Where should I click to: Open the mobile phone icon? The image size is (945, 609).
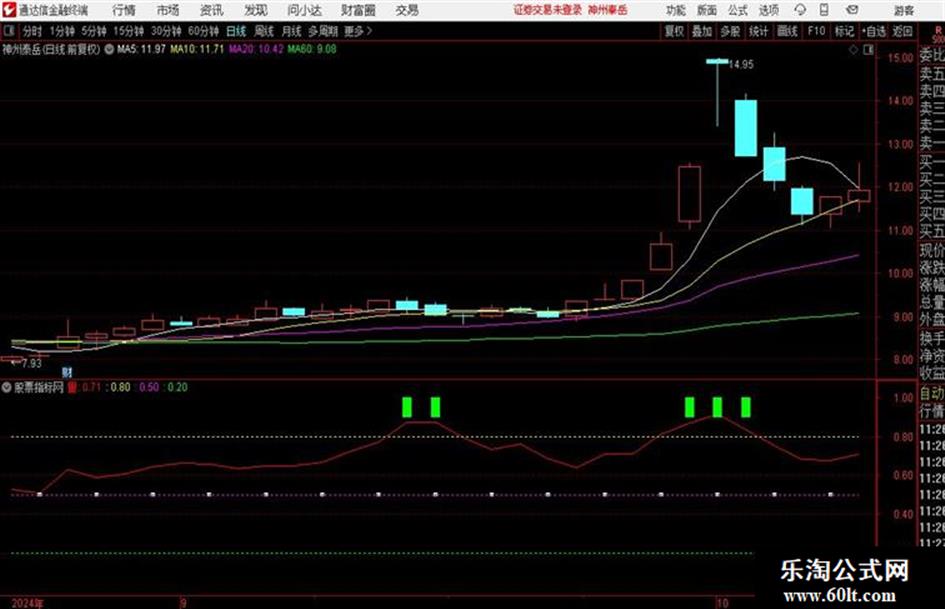(824, 10)
